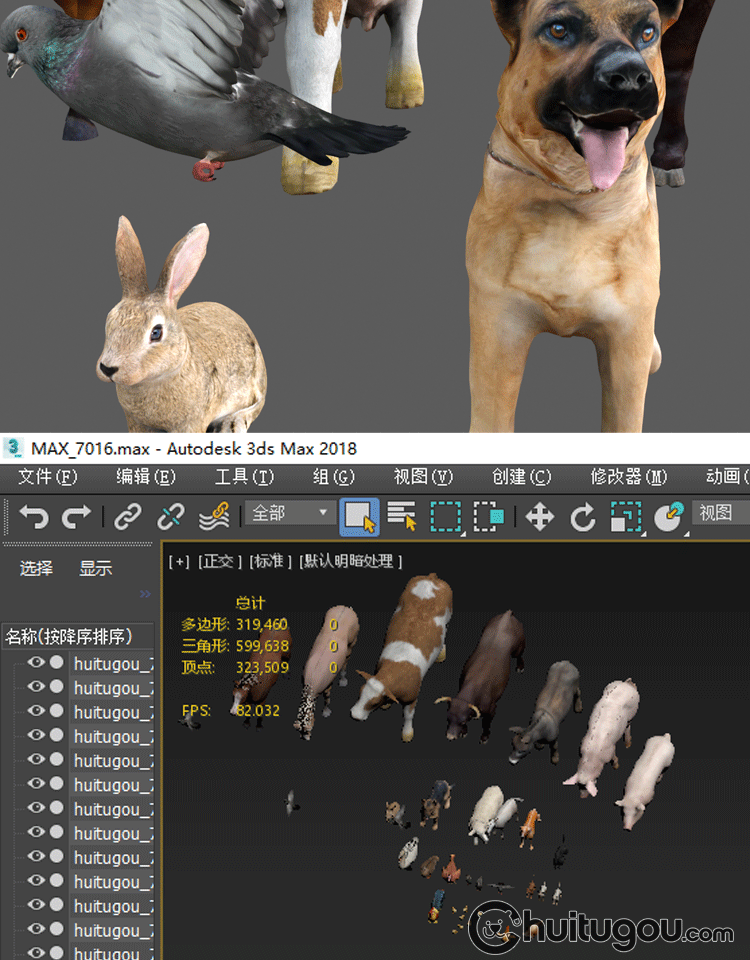This screenshot has width=750, height=960.
Task: Select the Scale tool
Action: 626,517
